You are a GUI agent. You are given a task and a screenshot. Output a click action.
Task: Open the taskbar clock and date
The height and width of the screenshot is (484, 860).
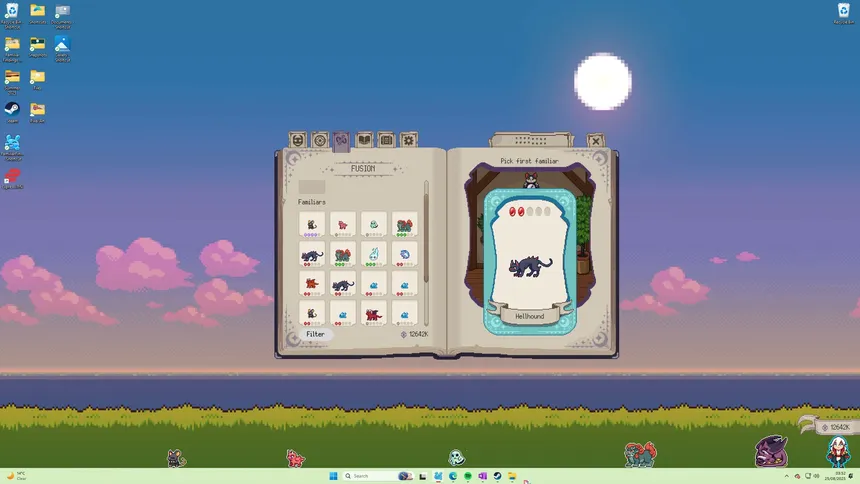836,476
